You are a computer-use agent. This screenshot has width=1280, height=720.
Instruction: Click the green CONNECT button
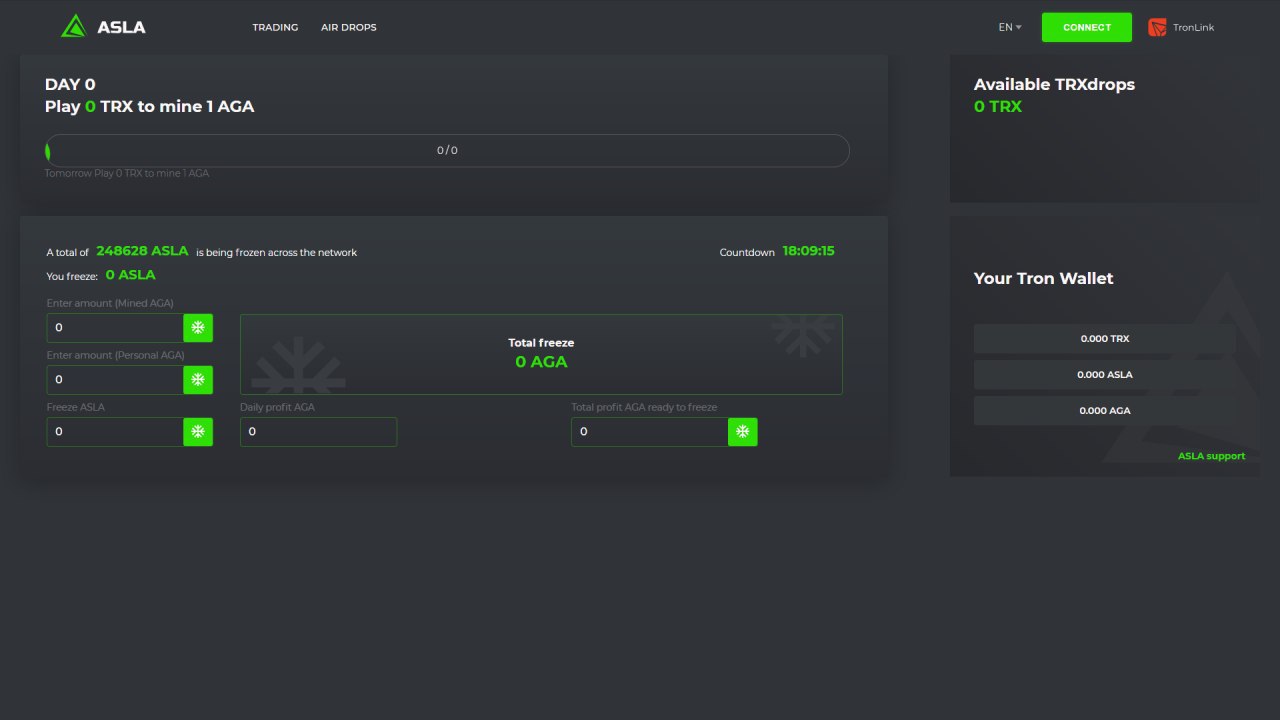pyautogui.click(x=1087, y=27)
